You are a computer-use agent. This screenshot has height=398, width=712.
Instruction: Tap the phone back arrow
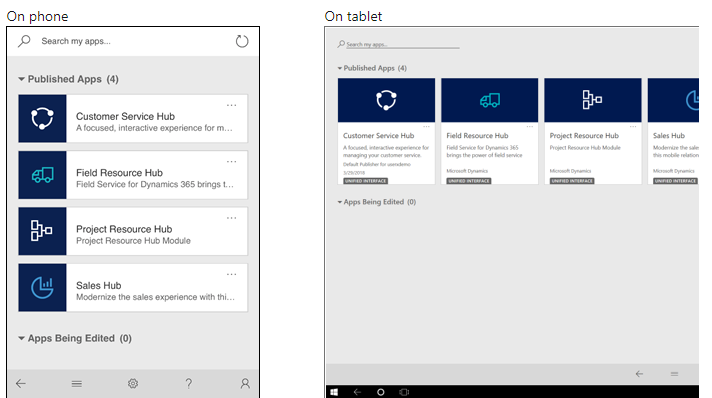21,383
